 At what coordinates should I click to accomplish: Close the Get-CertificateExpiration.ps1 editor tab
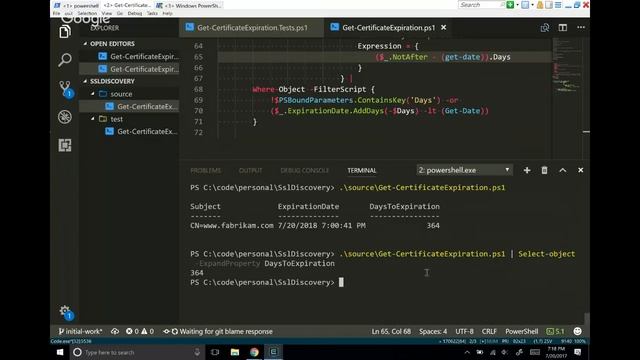tap(444, 27)
